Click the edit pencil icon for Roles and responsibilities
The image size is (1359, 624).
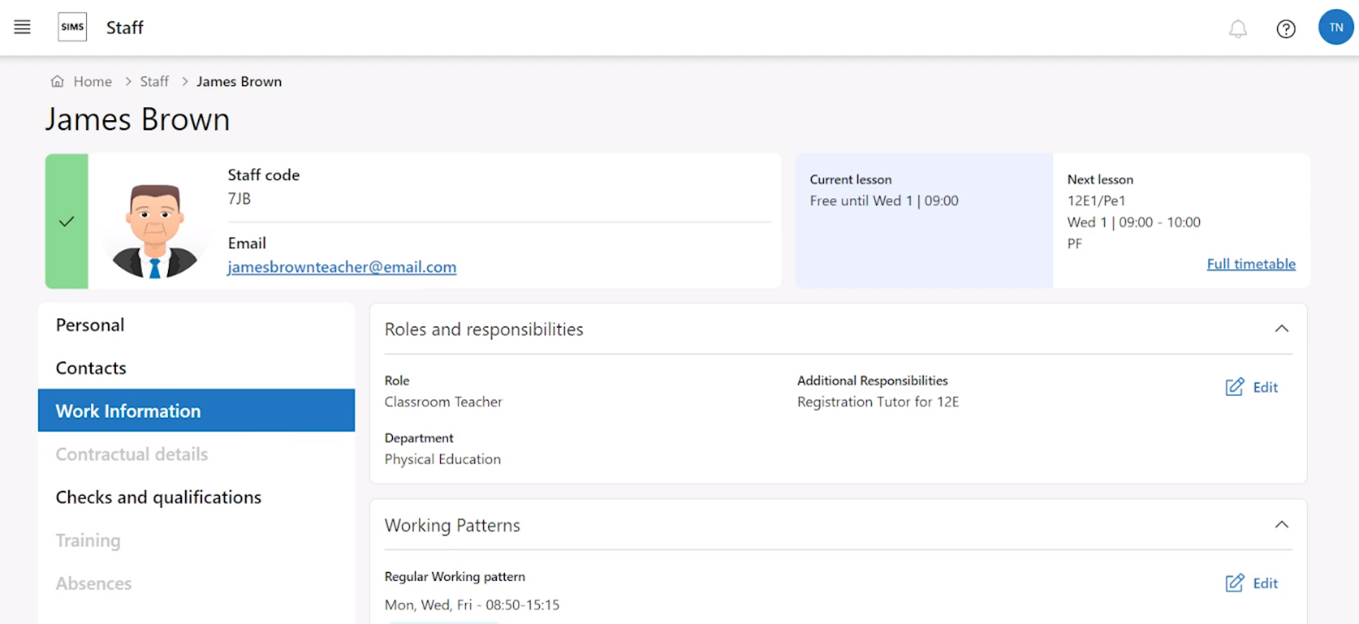[1235, 387]
